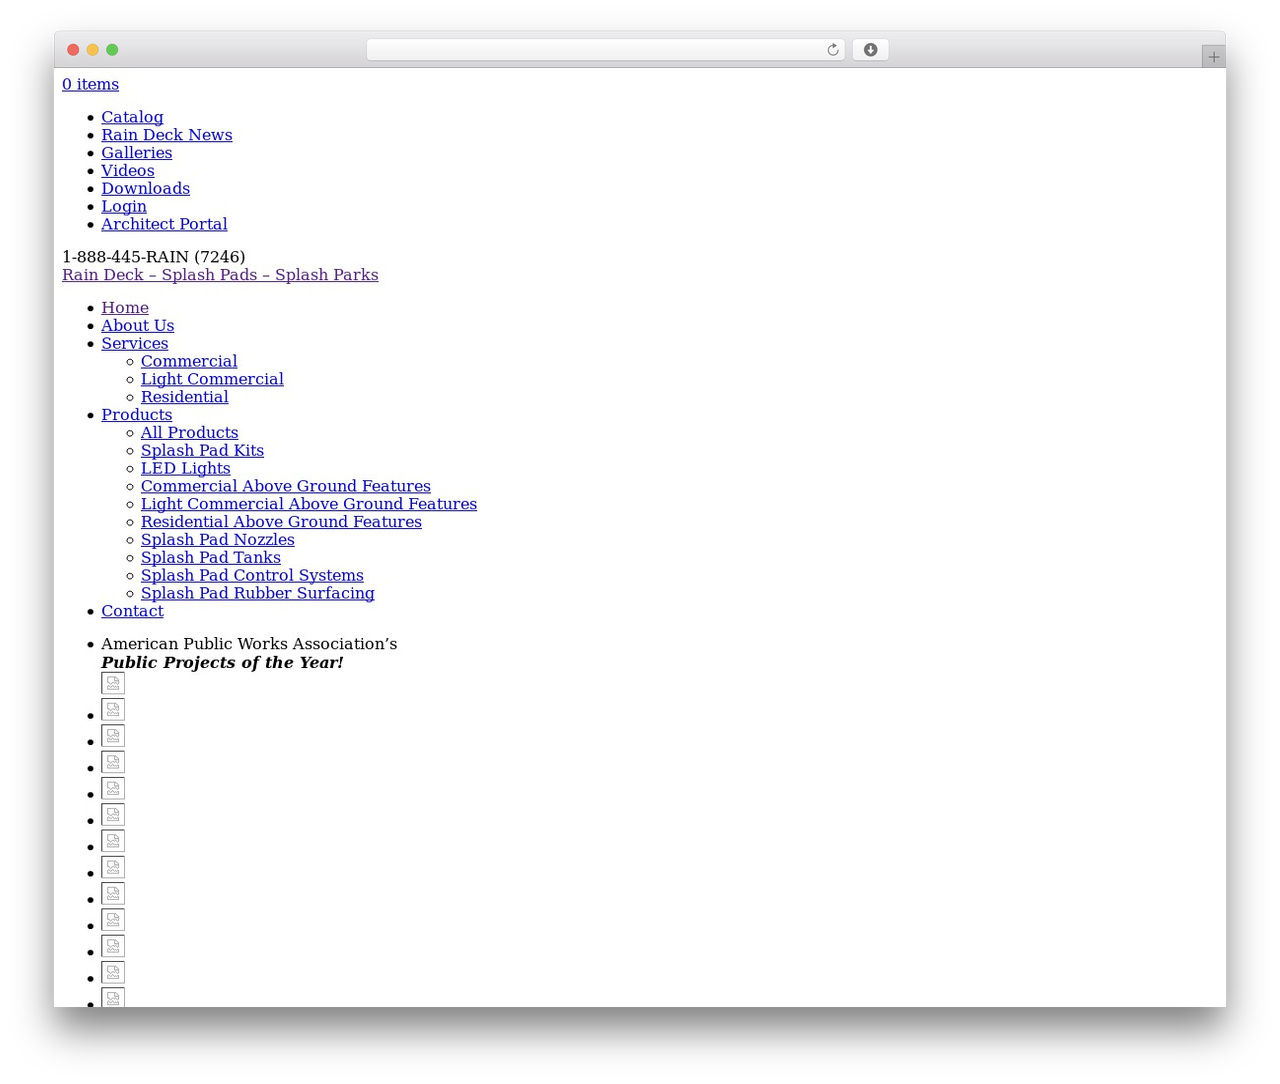Open All Products submenu link

point(189,433)
